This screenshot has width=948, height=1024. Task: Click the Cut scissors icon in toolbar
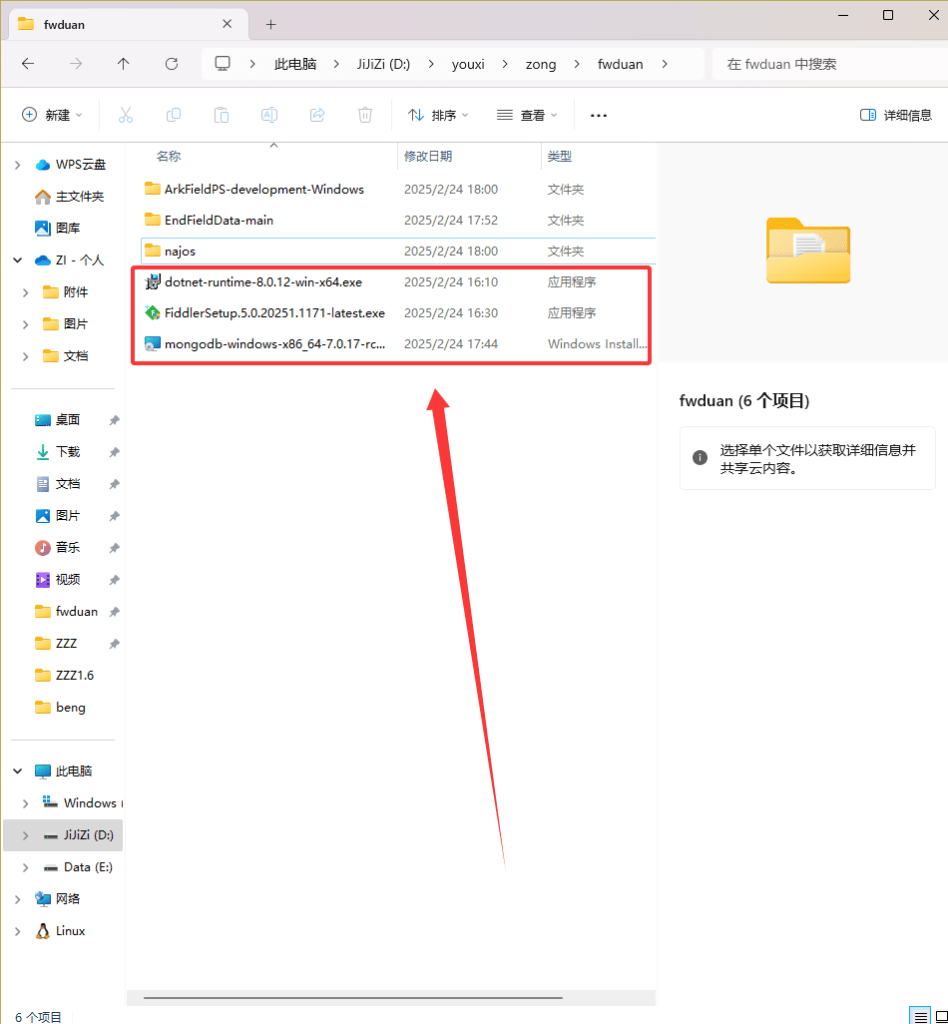(125, 115)
